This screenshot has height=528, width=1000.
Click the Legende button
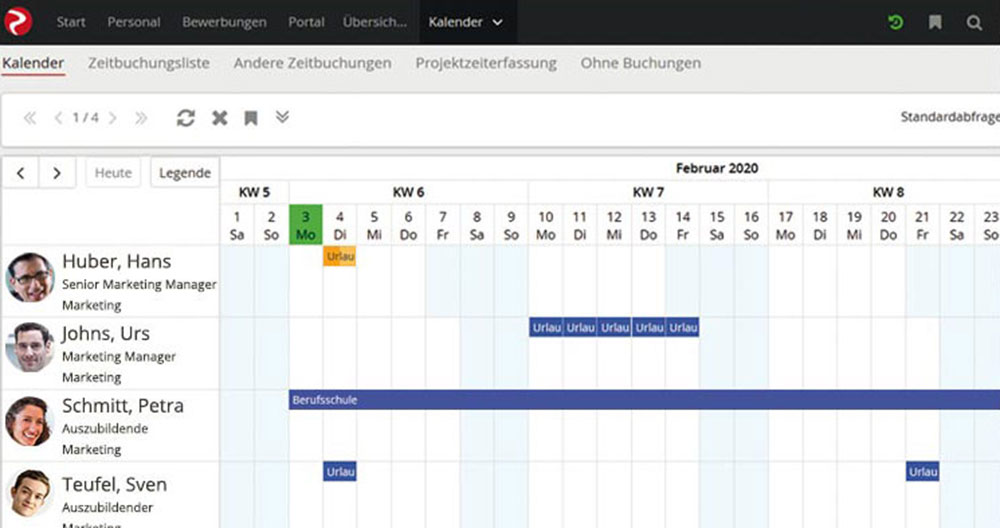pyautogui.click(x=185, y=173)
